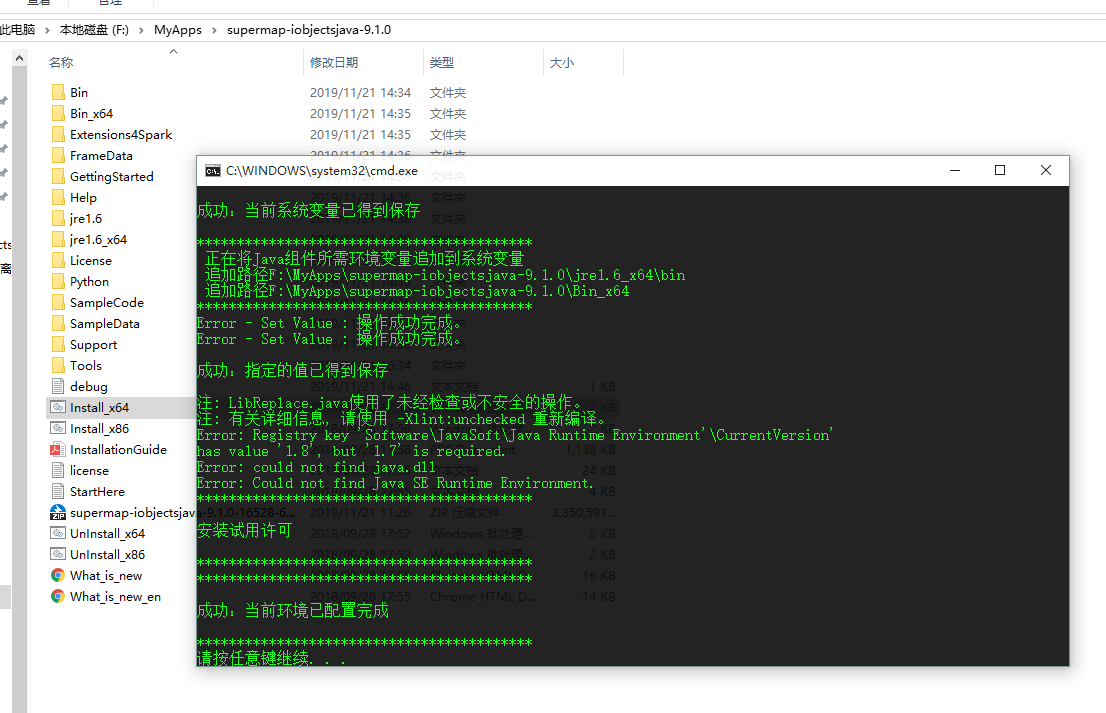This screenshot has width=1106, height=713.
Task: Click the lowercase license text file icon
Action: point(58,470)
